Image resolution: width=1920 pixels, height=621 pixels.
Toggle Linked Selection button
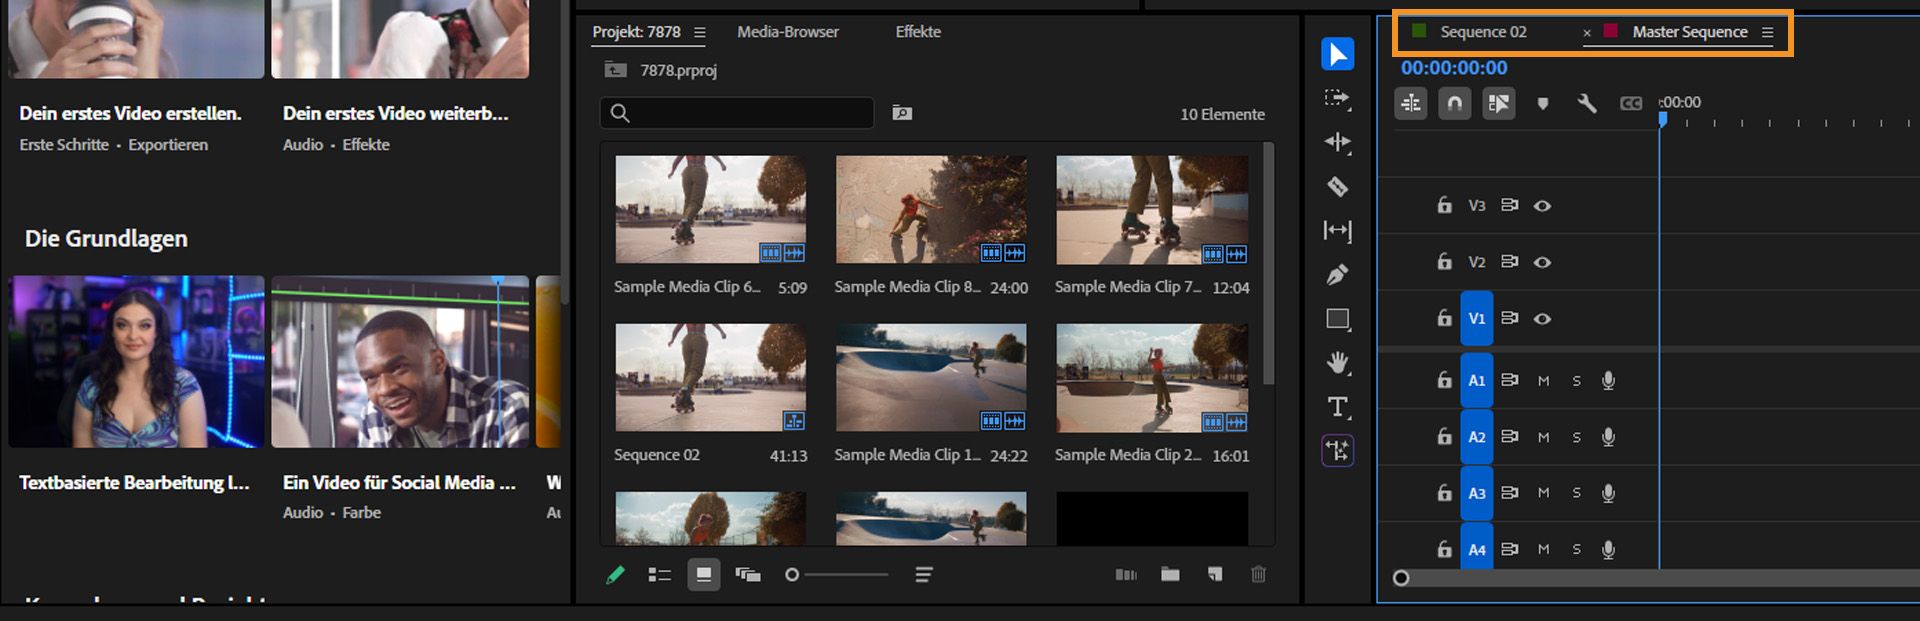pyautogui.click(x=1499, y=103)
